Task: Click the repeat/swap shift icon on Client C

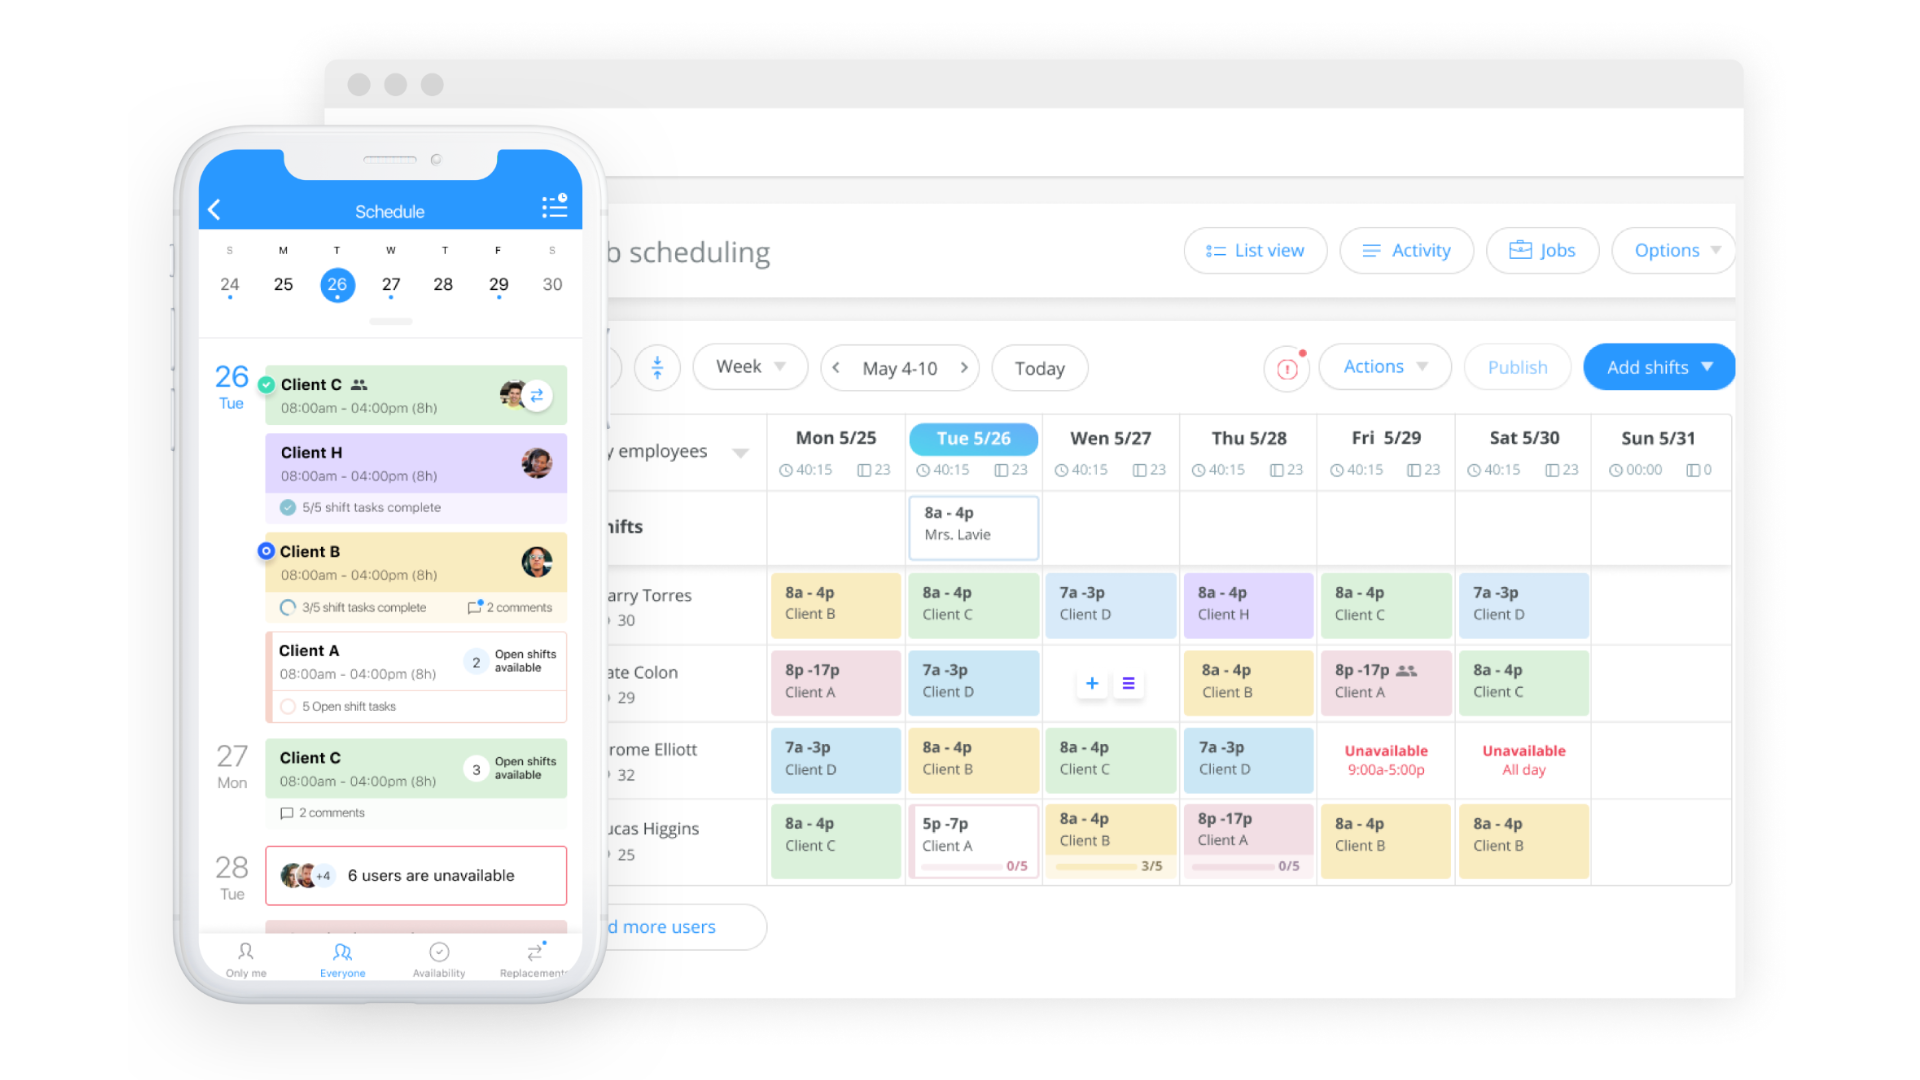Action: tap(537, 394)
